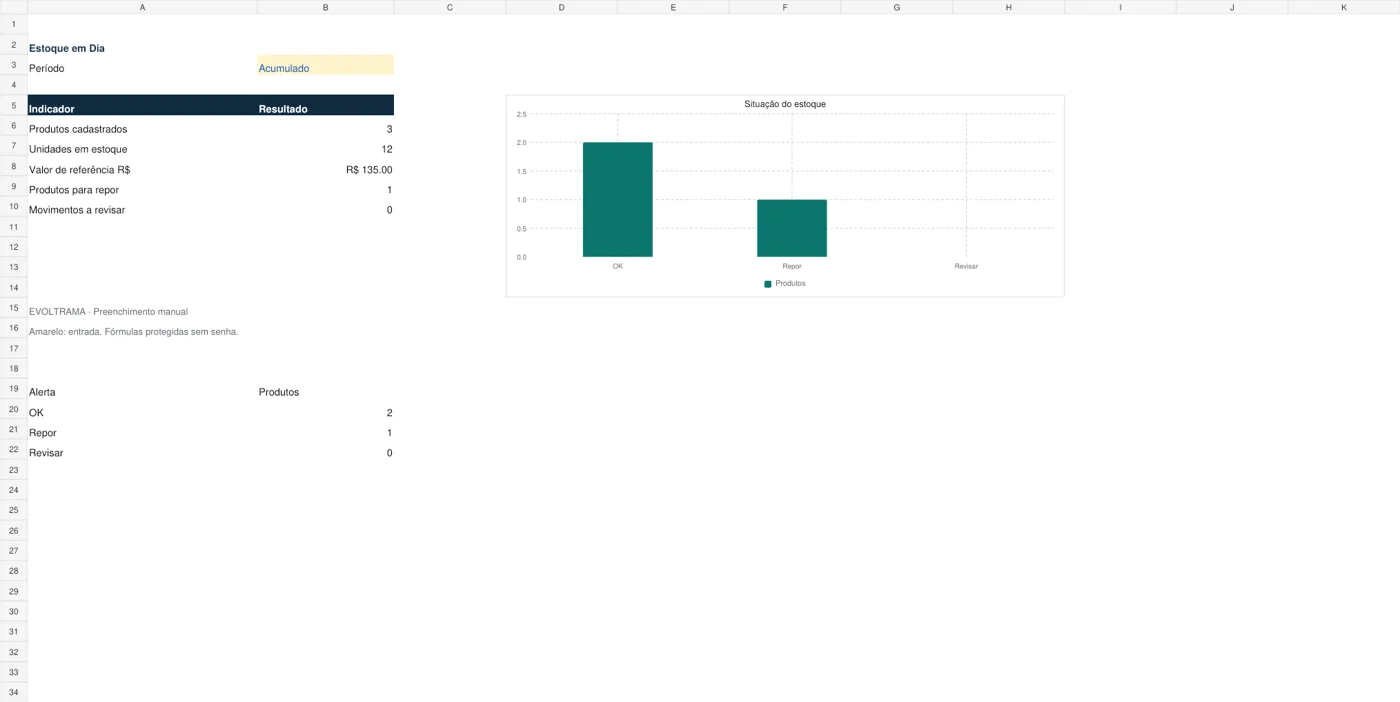Select column K header
Screen dimensions: 1400x702
[x=1344, y=7]
